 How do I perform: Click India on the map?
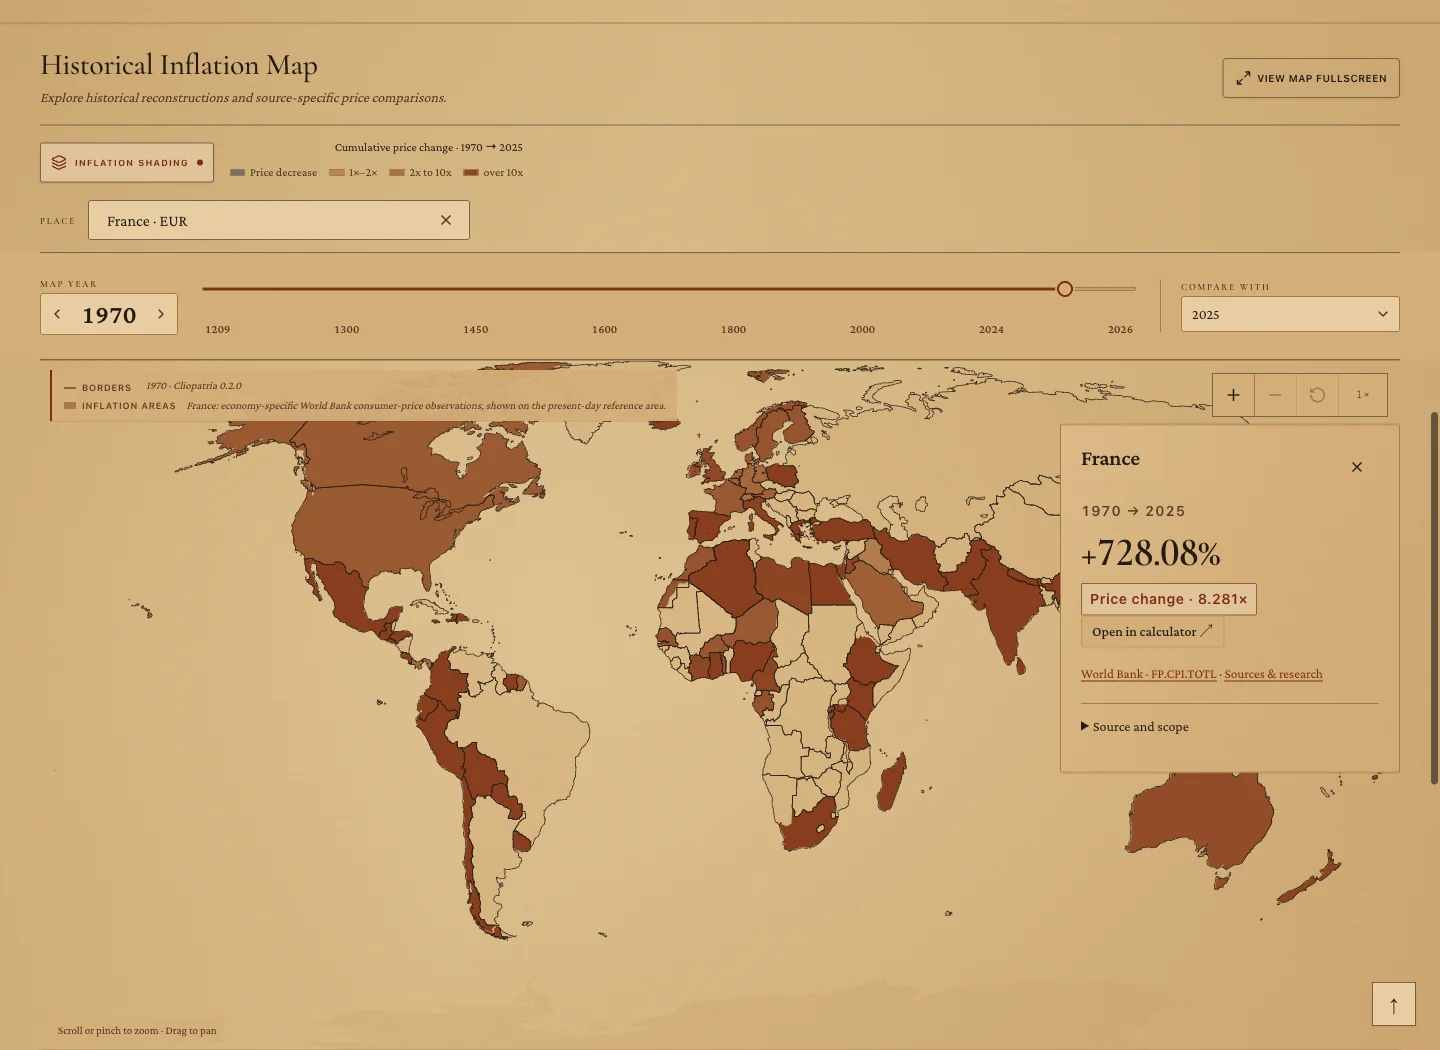point(1010,605)
